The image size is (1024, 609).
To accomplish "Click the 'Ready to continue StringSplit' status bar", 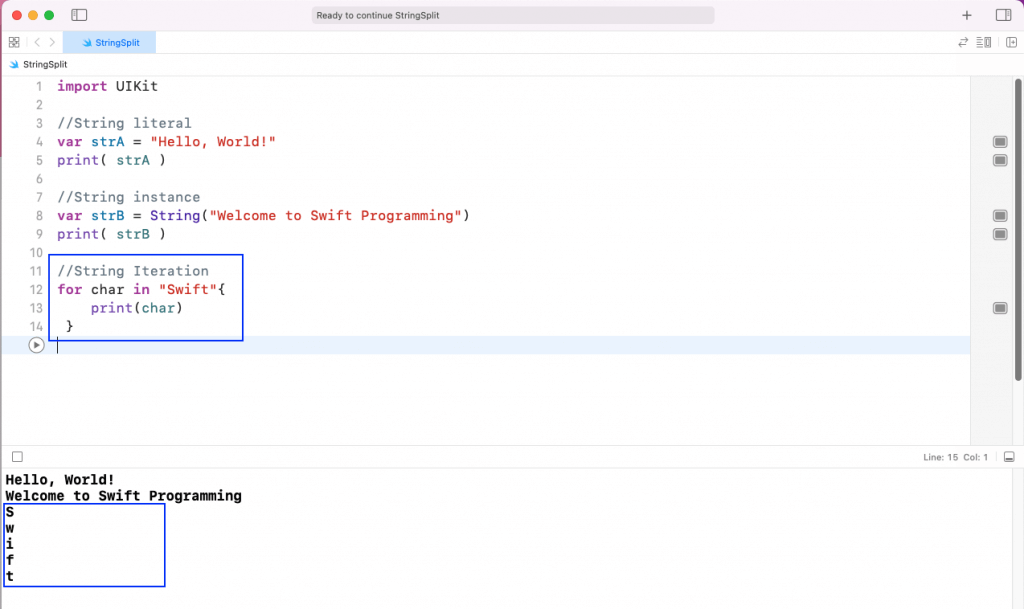I will [x=513, y=15].
